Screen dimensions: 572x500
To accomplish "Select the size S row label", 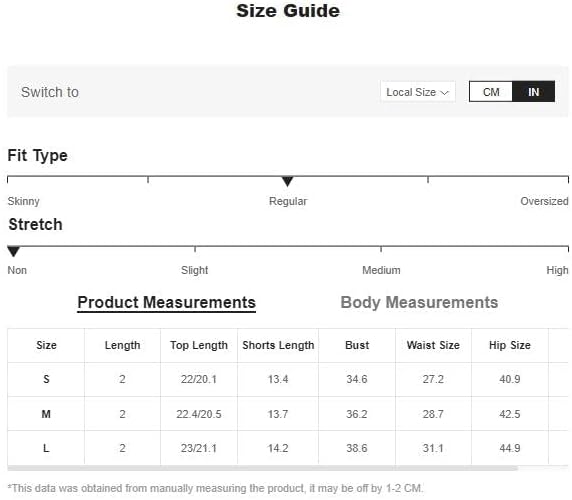I will point(46,379).
